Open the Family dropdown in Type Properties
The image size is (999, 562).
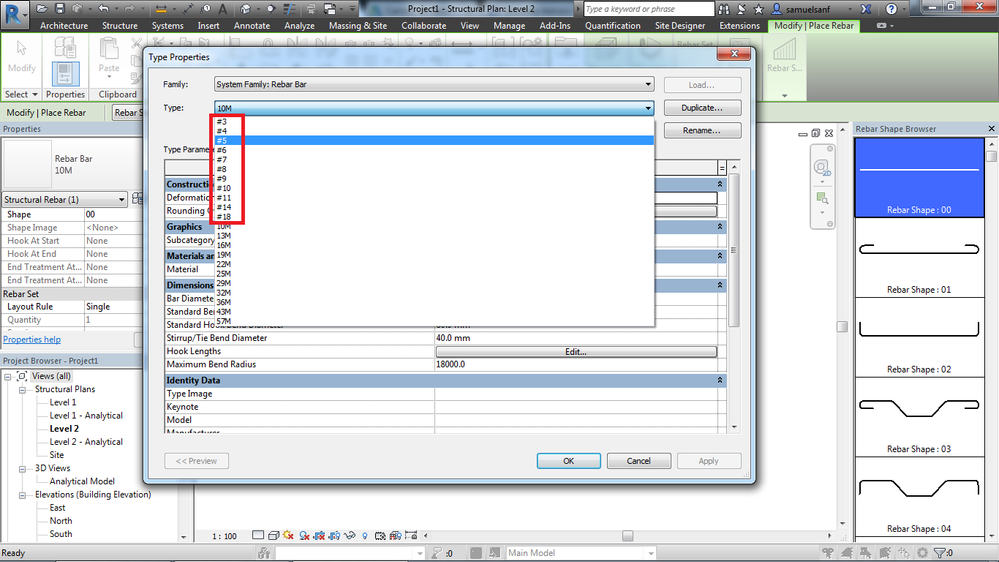435,84
